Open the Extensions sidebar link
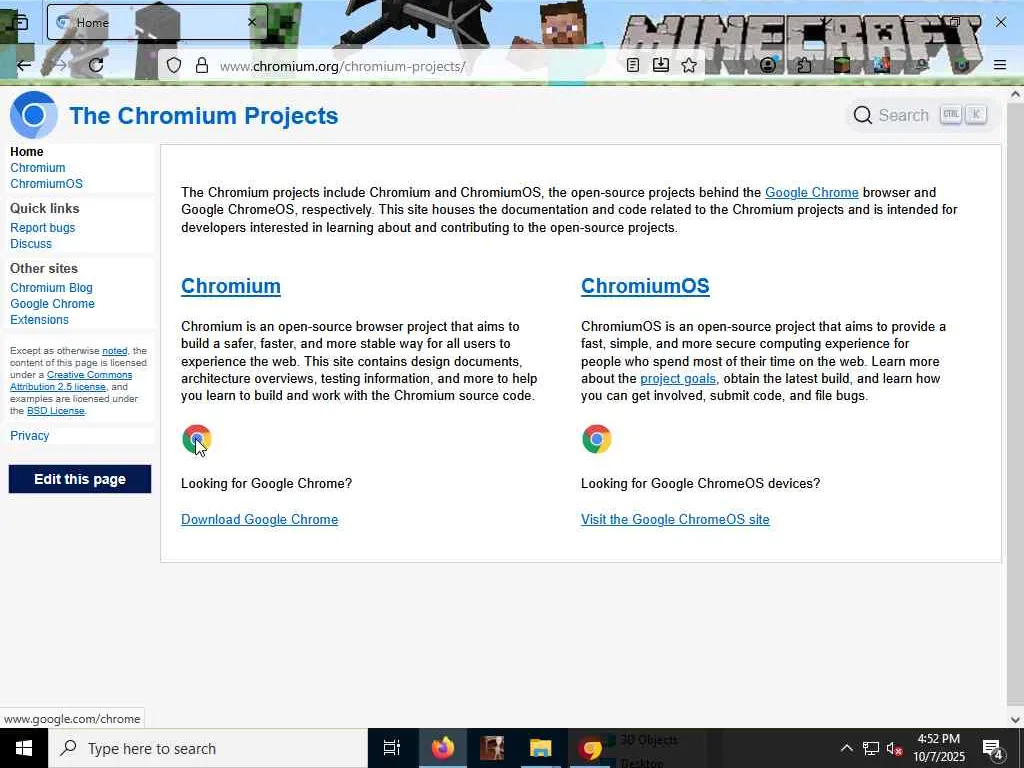The image size is (1024, 768). [39, 319]
